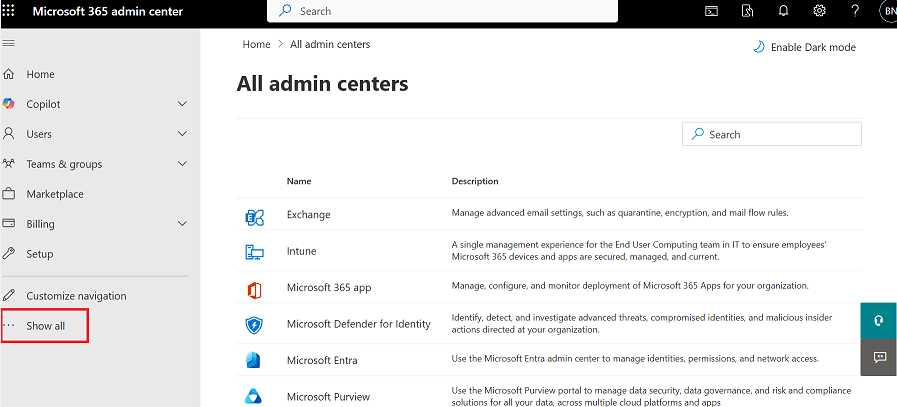The width and height of the screenshot is (897, 407).
Task: Open Copilot in the sidebar
Action: click(43, 104)
